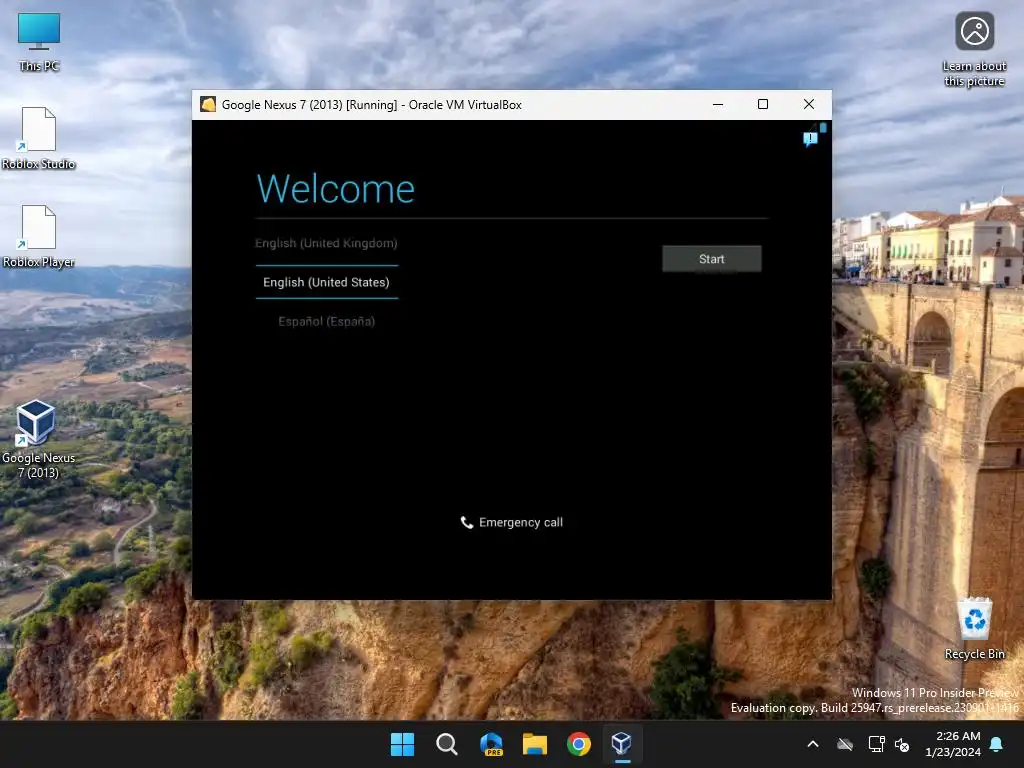Select English (United States) language
Image resolution: width=1024 pixels, height=768 pixels.
[x=327, y=282]
